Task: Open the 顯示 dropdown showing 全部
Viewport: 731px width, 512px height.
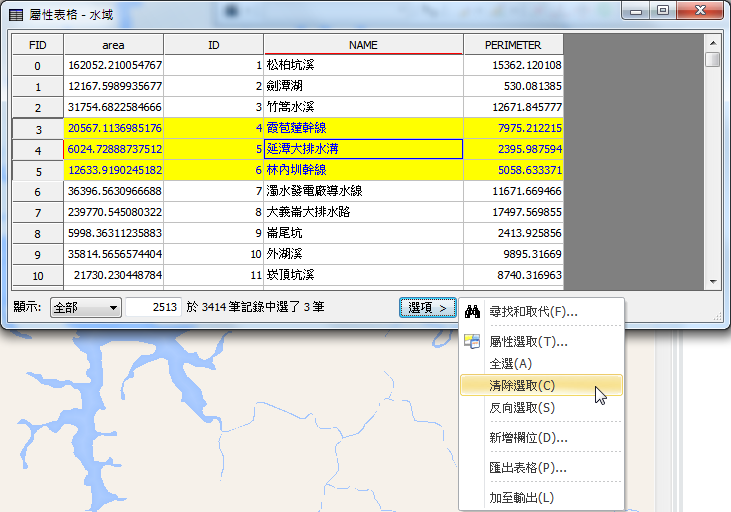Action: tap(86, 308)
